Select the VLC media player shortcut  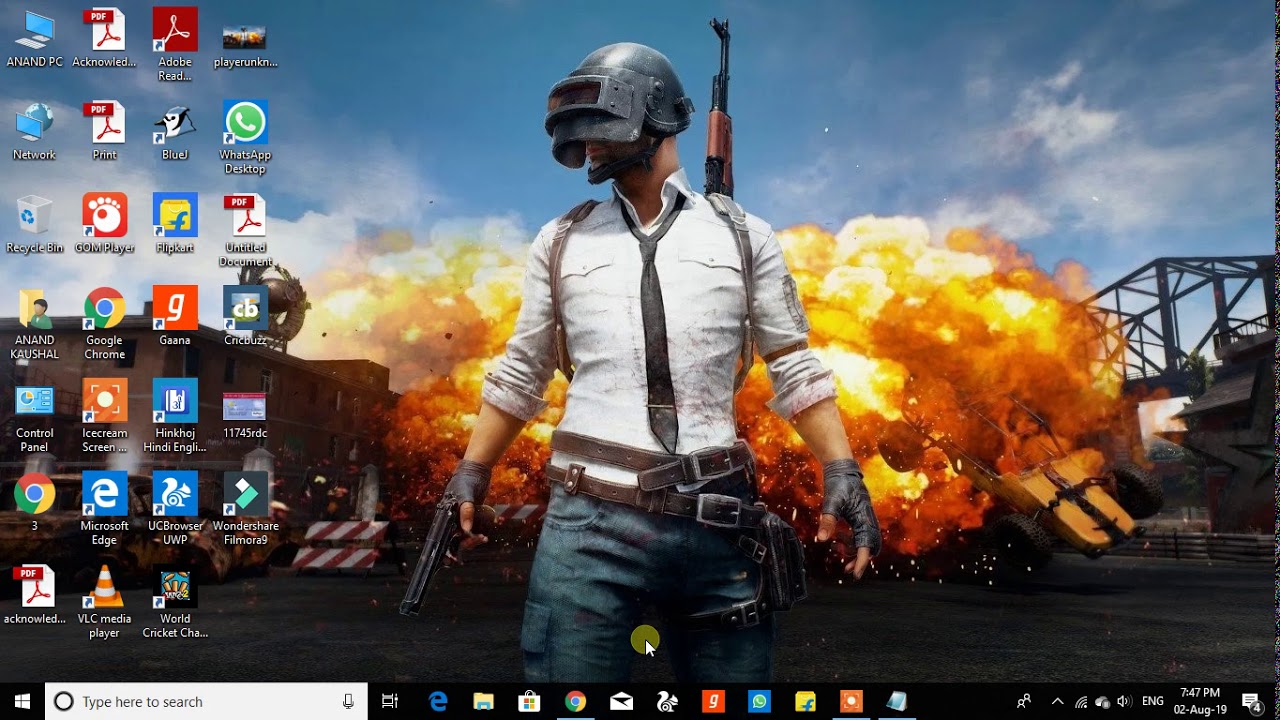[x=104, y=603]
